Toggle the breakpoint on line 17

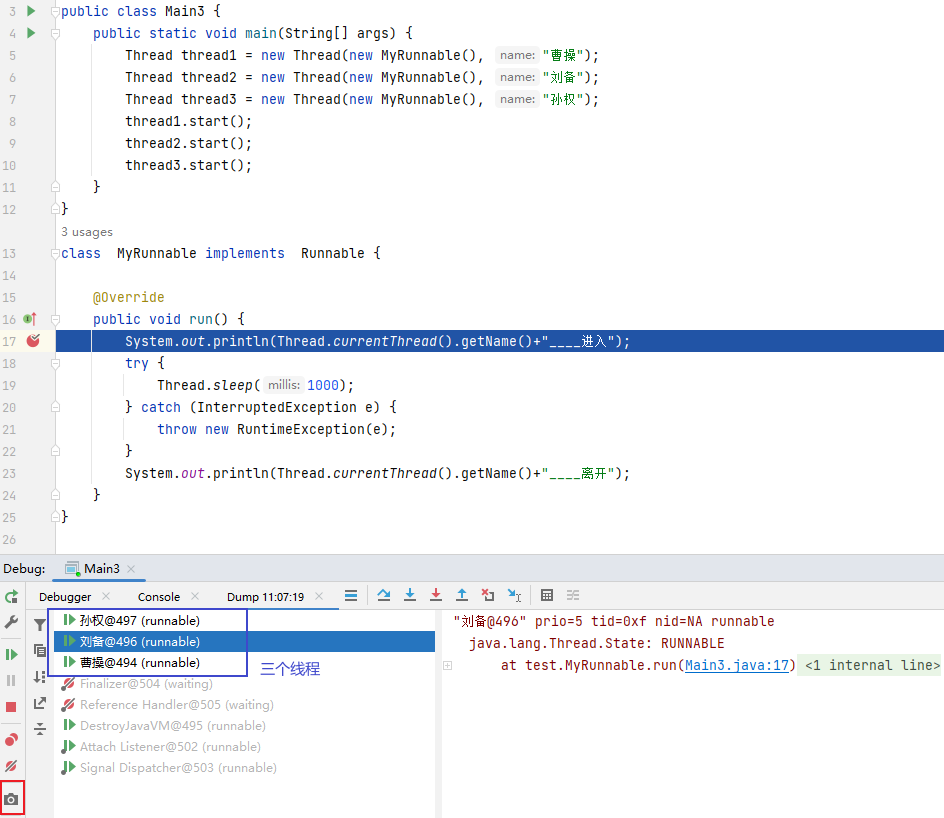(33, 341)
